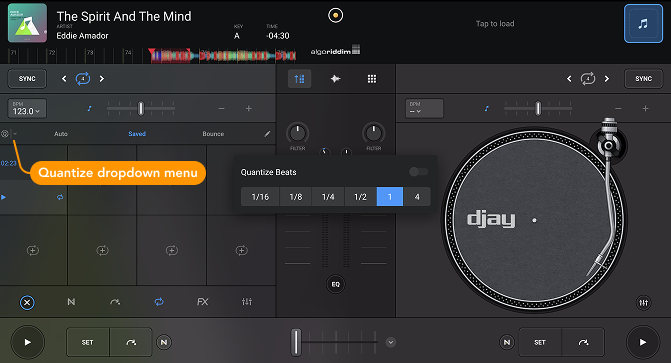Open the FX sparkle view tab
The width and height of the screenshot is (671, 363).
coord(336,79)
